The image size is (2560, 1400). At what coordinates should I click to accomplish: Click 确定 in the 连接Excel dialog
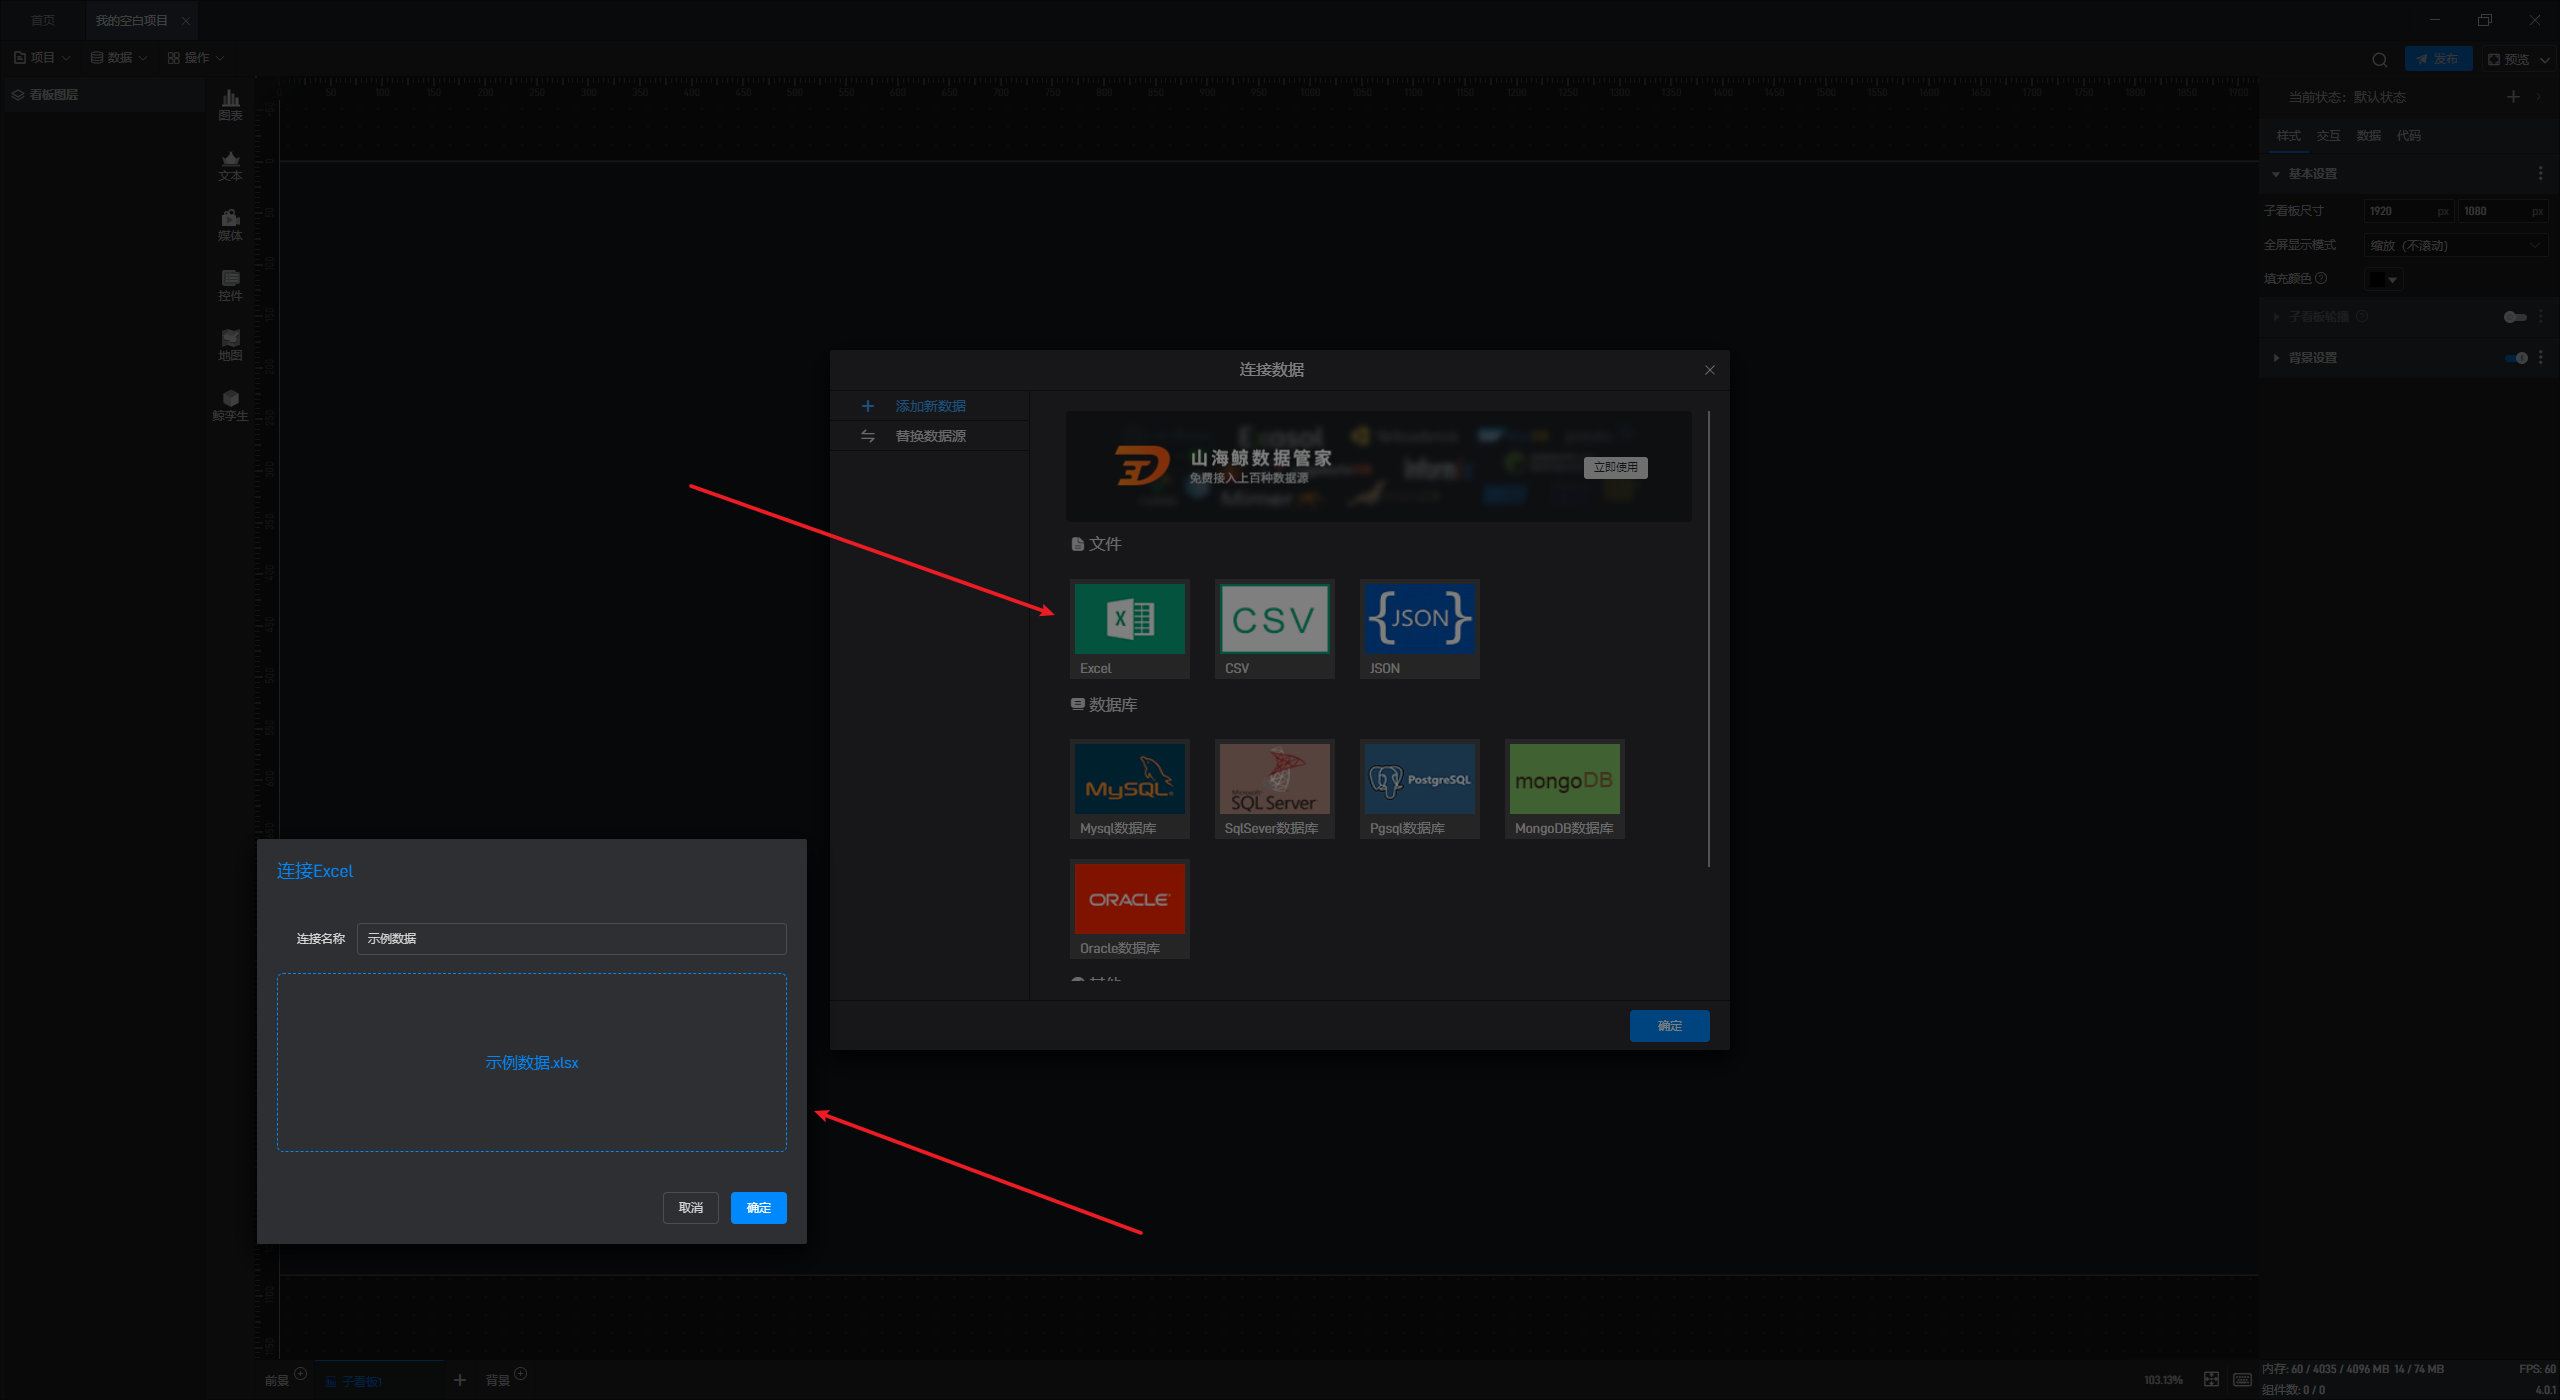tap(758, 1208)
